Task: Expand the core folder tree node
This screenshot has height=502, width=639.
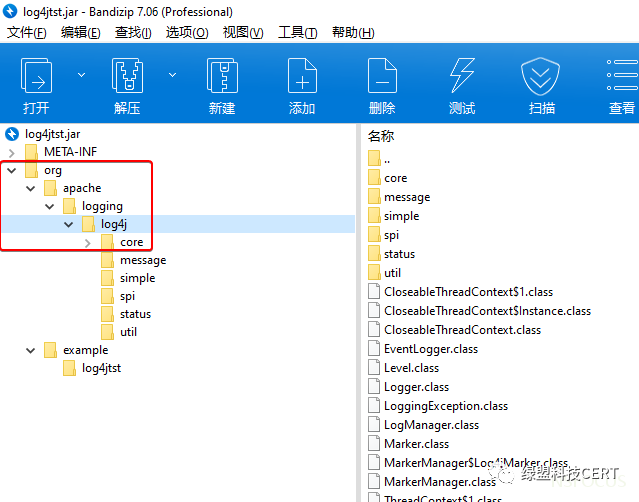Action: 87,242
